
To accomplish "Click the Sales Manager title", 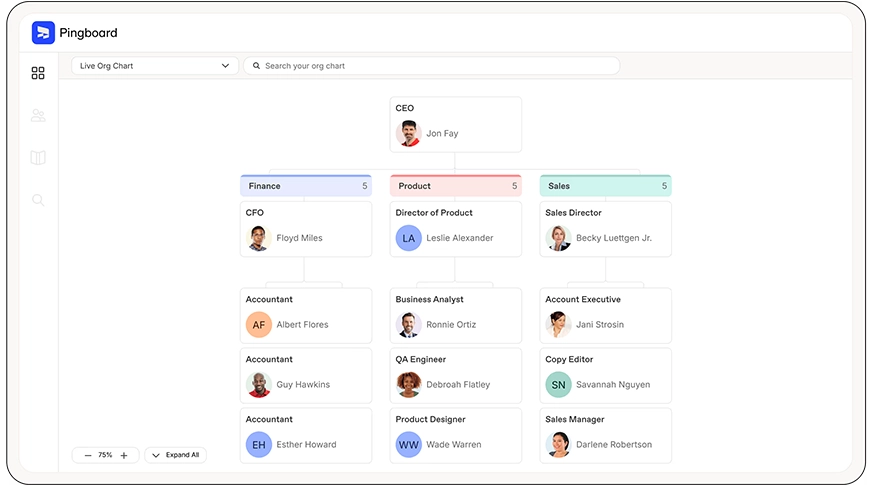I will coord(575,419).
